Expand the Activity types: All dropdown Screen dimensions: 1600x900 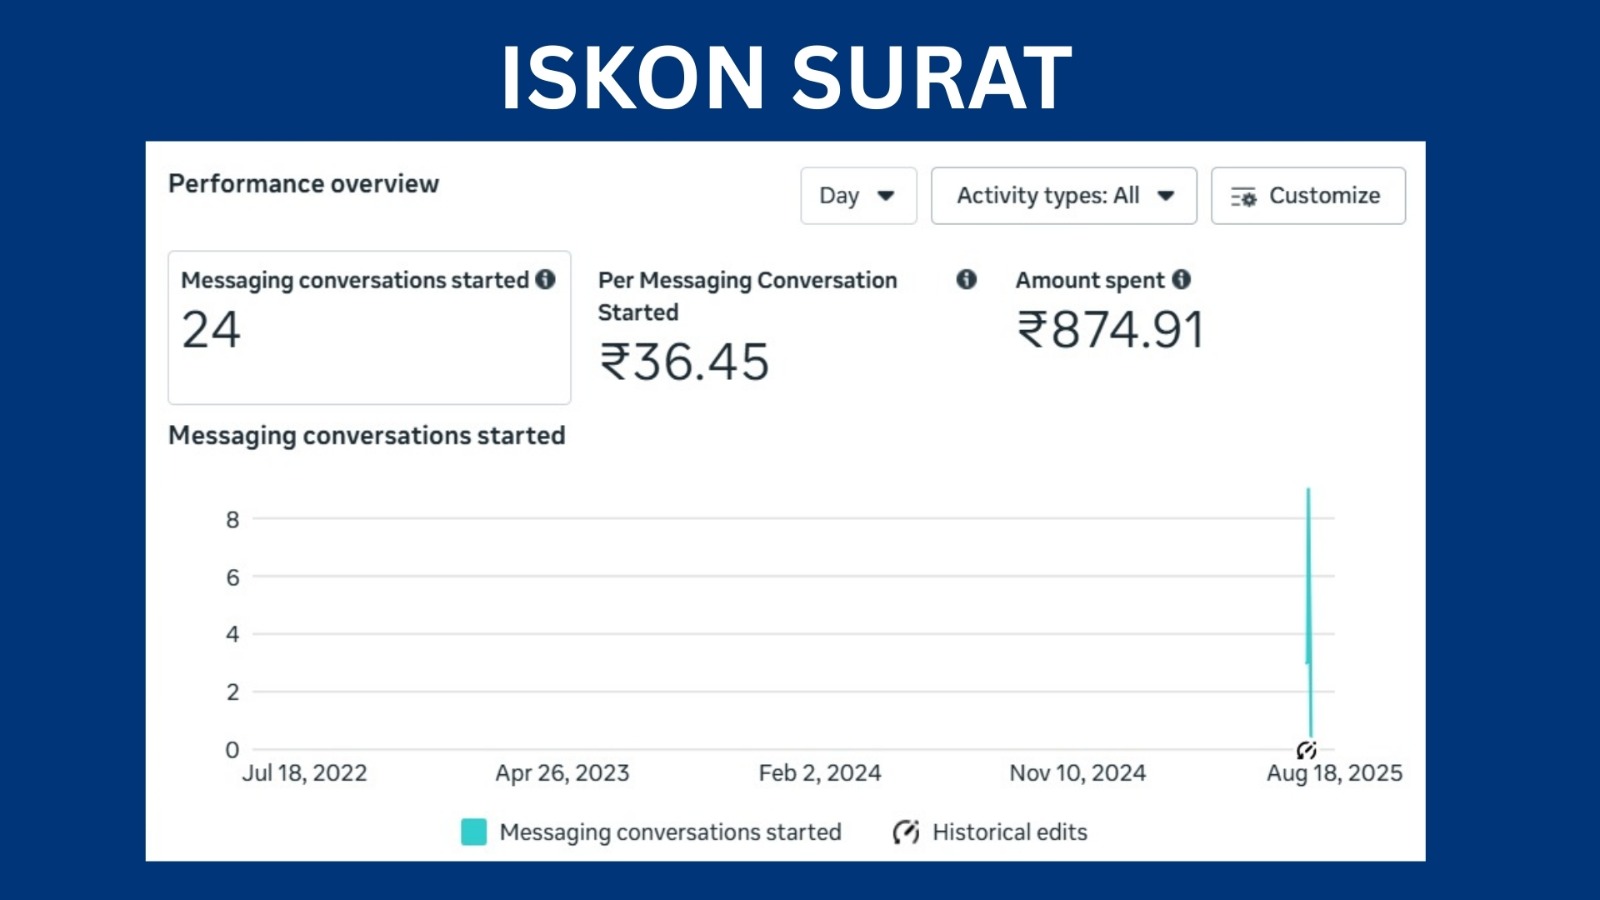1063,196
